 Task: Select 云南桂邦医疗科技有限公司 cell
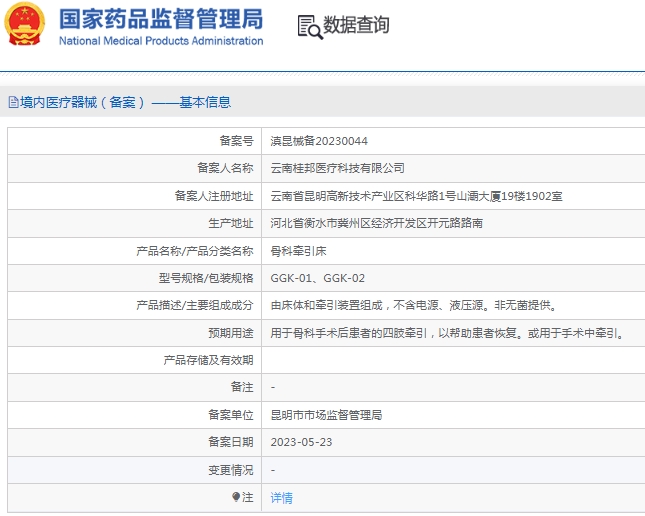tap(337, 168)
